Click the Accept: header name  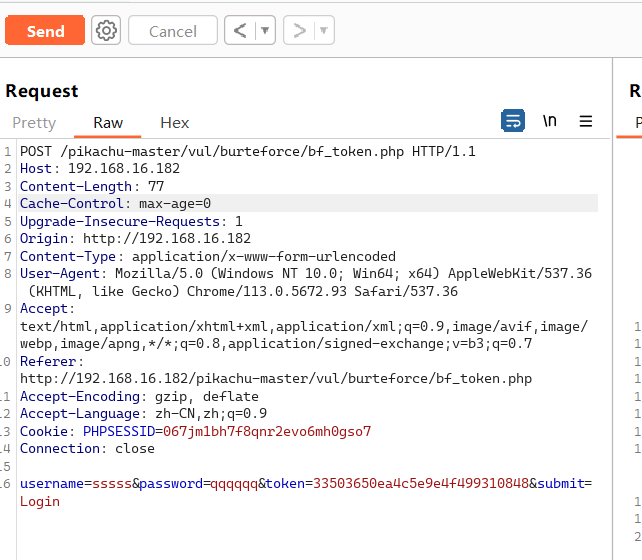click(x=47, y=309)
